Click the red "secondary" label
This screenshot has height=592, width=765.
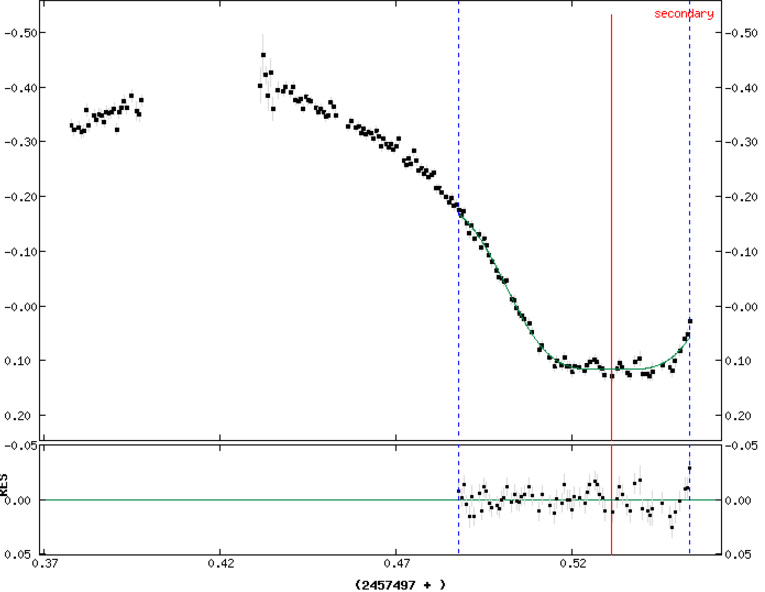click(684, 14)
